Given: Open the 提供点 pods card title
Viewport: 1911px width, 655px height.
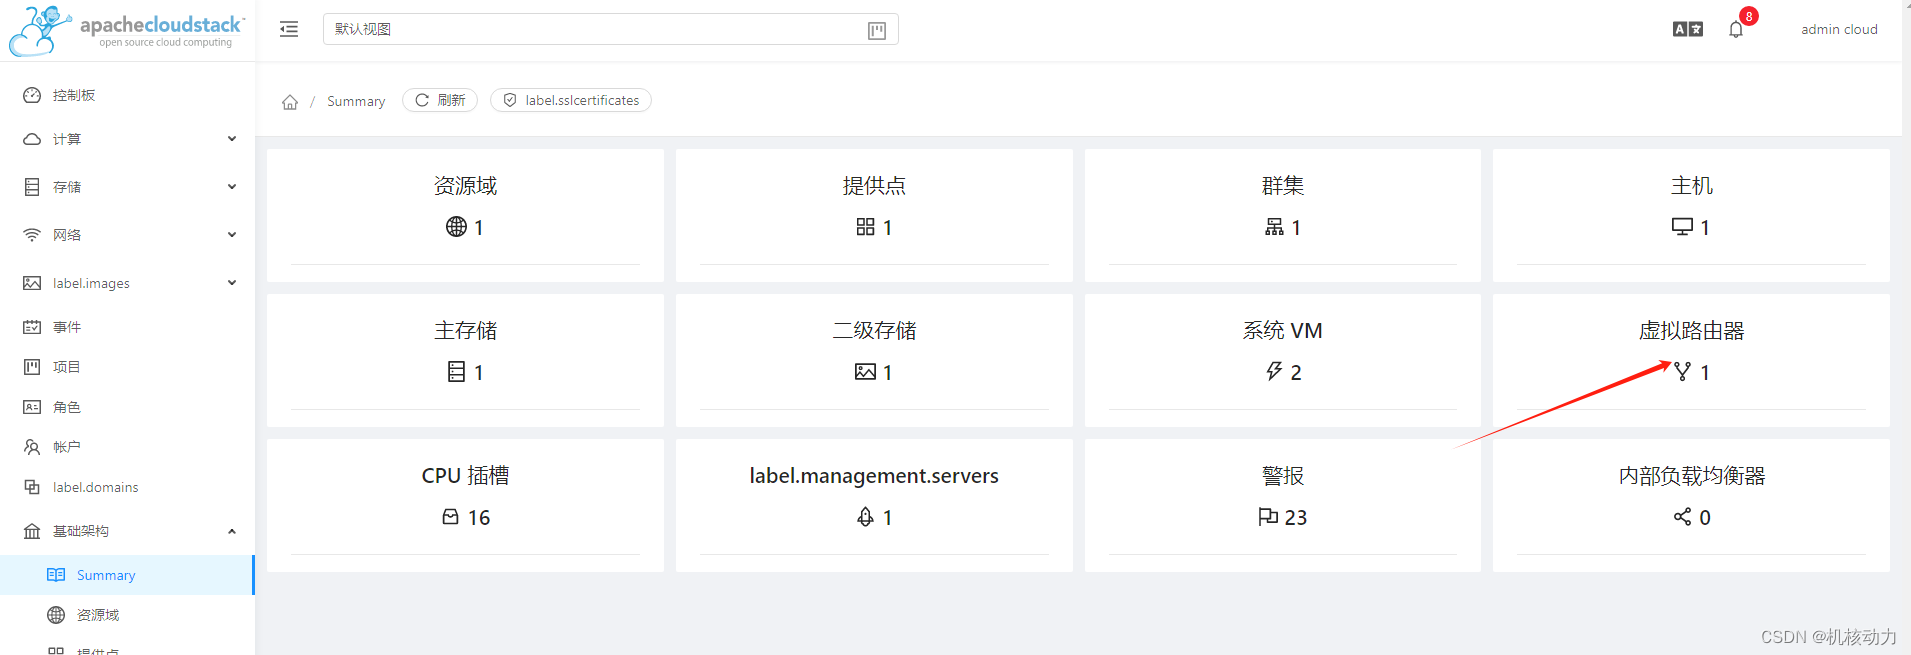Looking at the screenshot, I should (x=874, y=186).
